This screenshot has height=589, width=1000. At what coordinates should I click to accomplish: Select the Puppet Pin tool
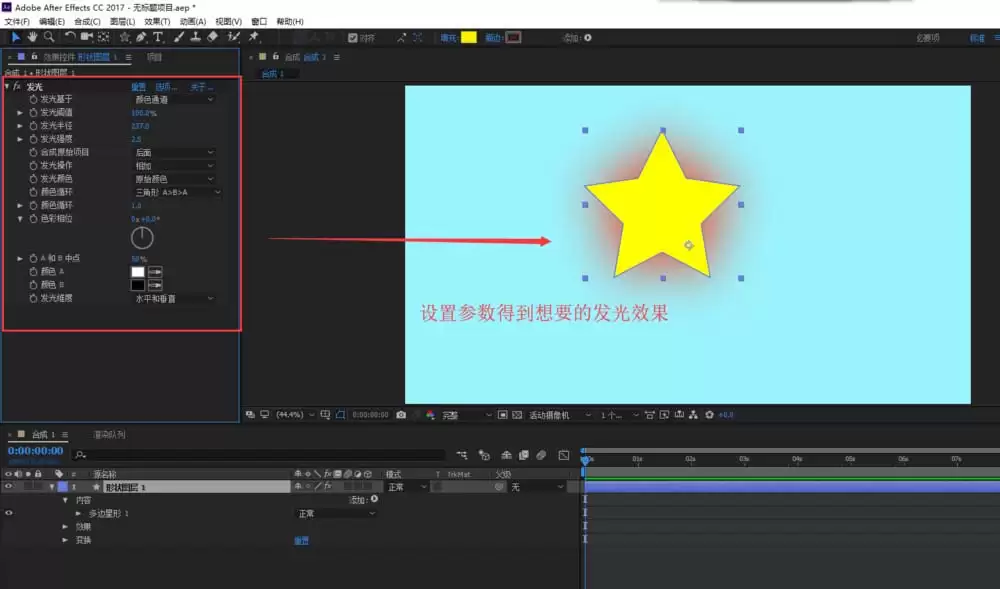254,38
